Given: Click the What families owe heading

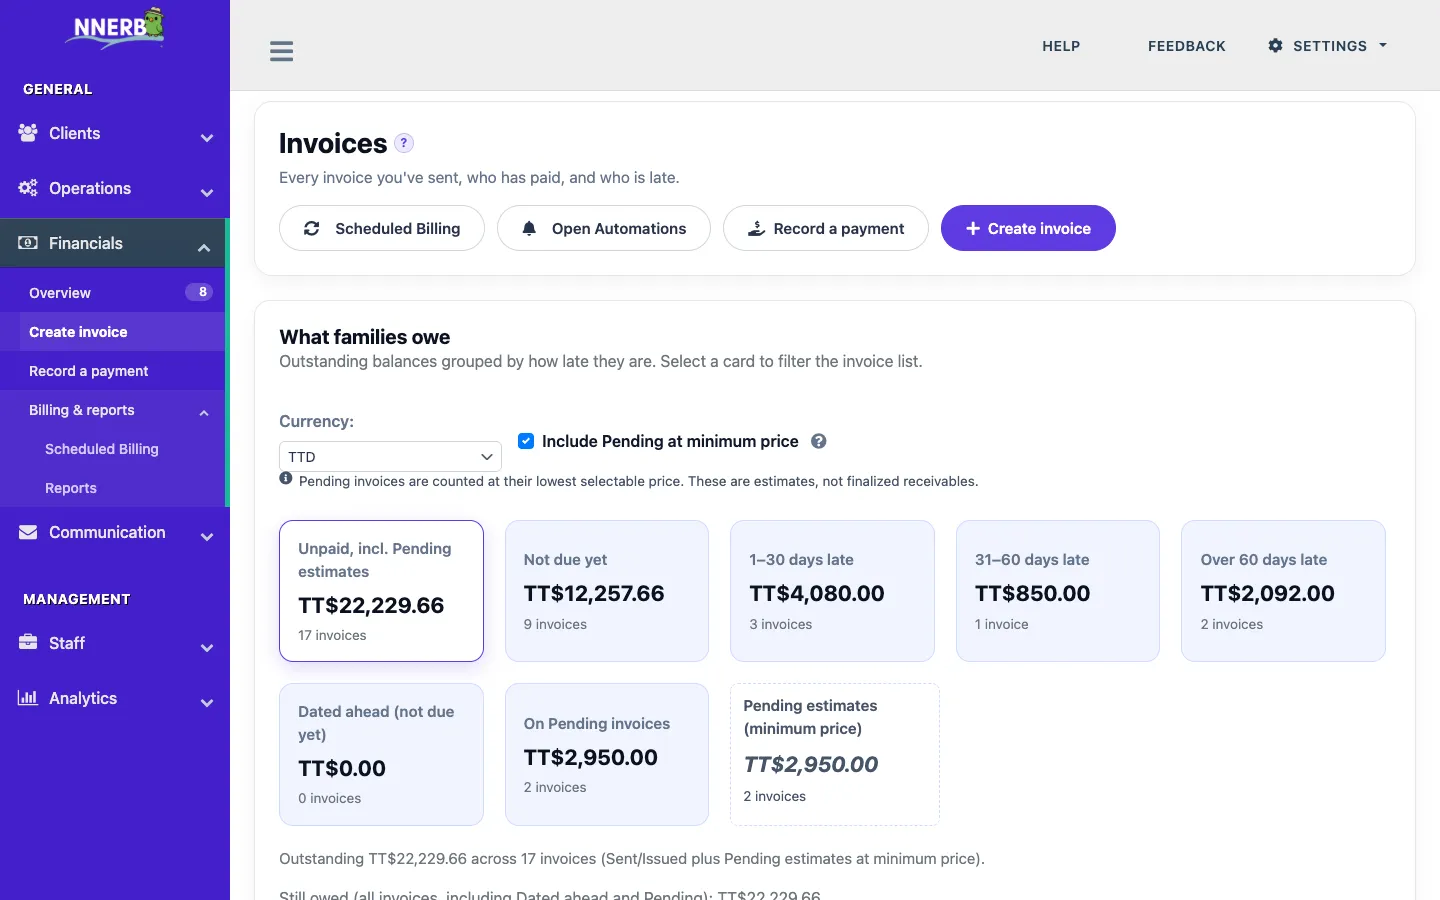Looking at the screenshot, I should (365, 337).
